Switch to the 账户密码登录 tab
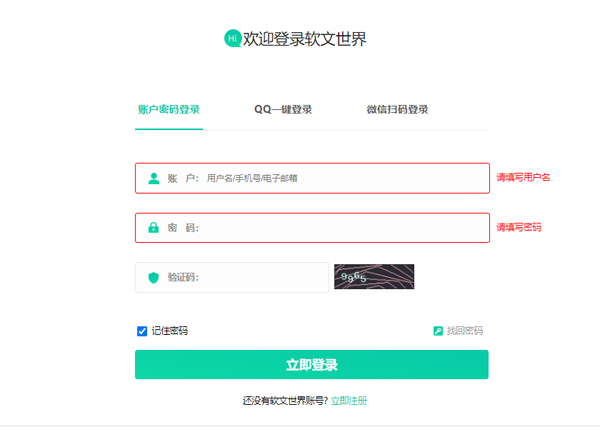Image resolution: width=600 pixels, height=432 pixels. point(169,109)
